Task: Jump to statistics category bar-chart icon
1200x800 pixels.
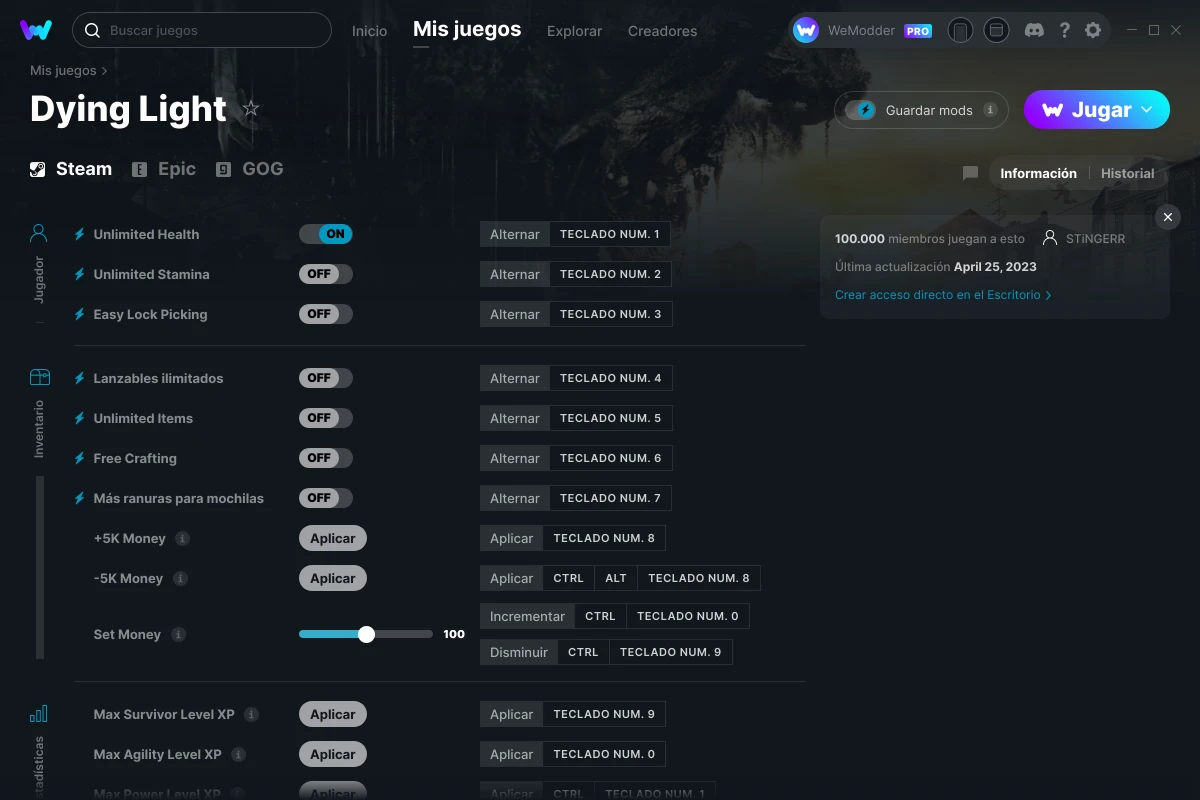Action: point(39,714)
